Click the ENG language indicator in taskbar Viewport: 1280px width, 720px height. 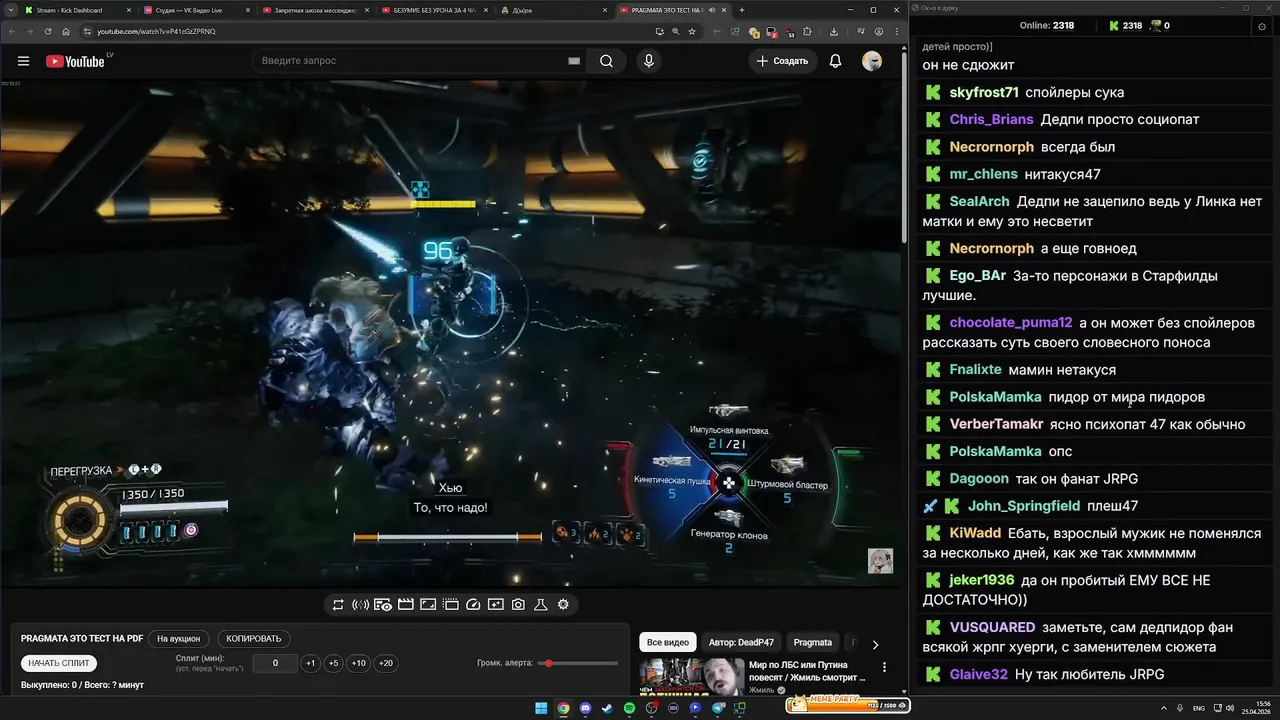click(x=1199, y=708)
